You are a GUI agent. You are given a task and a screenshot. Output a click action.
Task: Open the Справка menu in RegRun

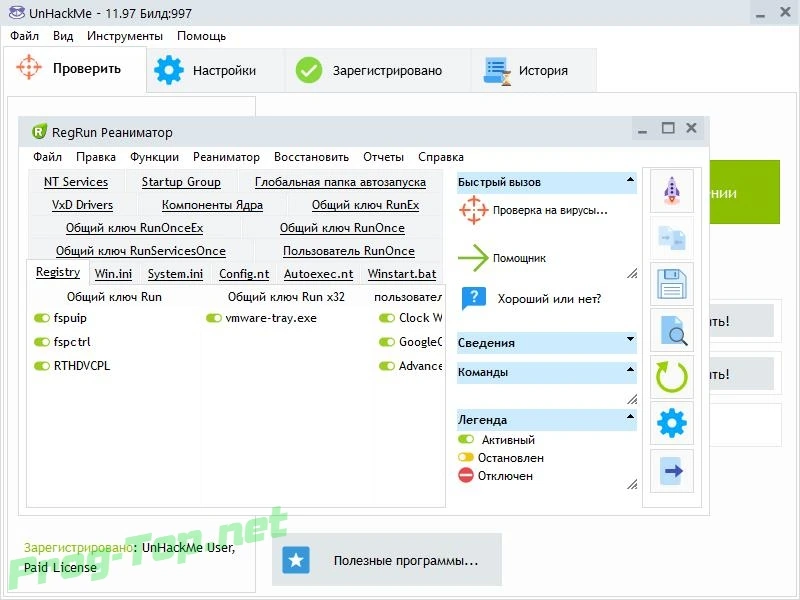point(441,157)
